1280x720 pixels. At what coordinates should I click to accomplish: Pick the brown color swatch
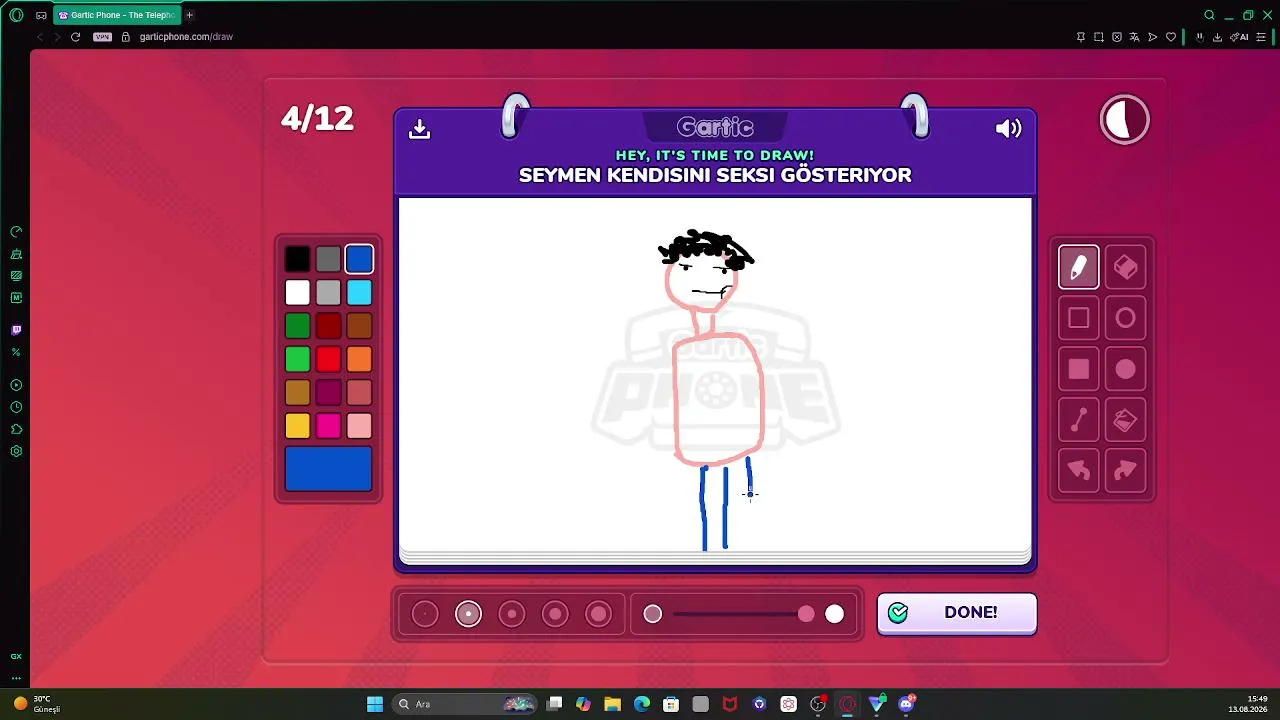(359, 326)
